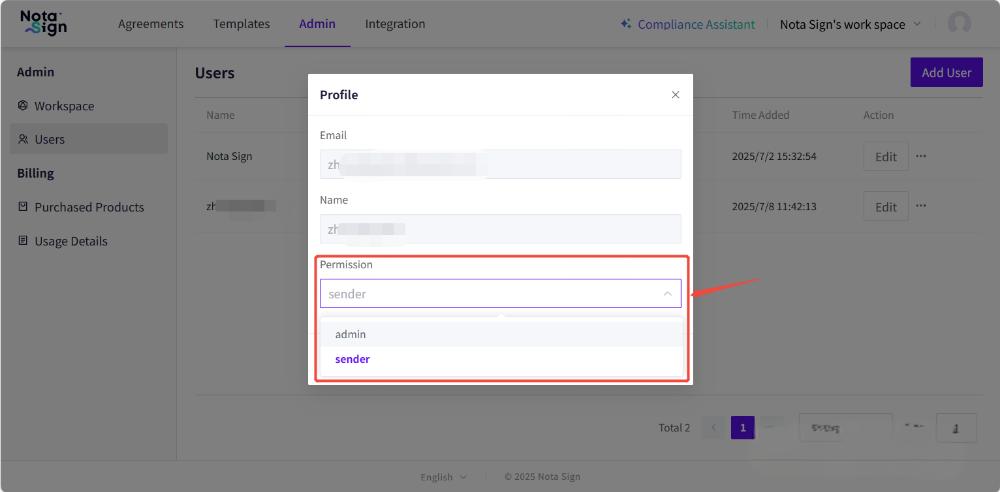The image size is (1000, 492).
Task: Expand the Nota Sign's work space dropdown
Action: (x=917, y=24)
